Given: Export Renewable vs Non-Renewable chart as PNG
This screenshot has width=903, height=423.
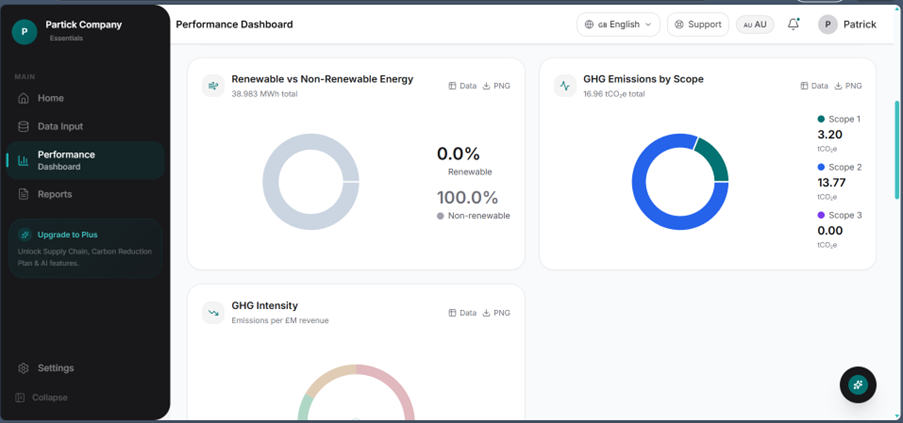Looking at the screenshot, I should pyautogui.click(x=496, y=86).
